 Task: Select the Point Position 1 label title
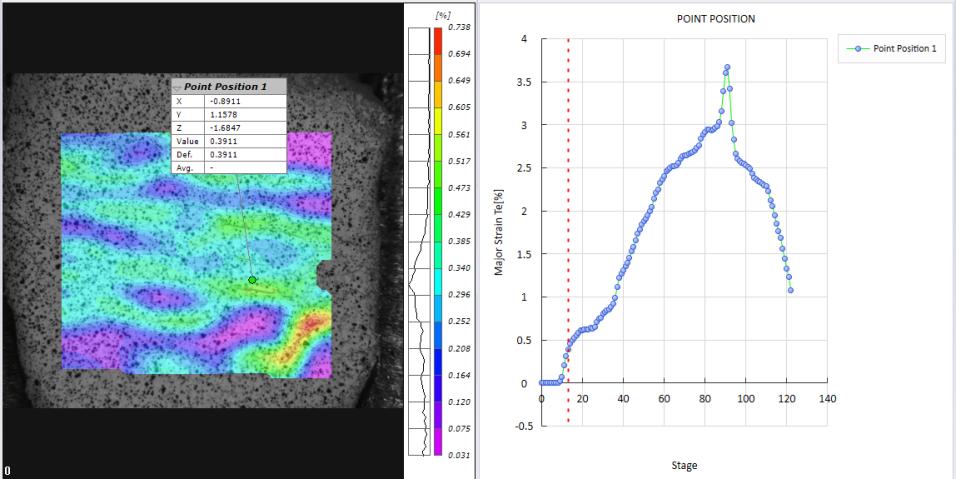click(x=225, y=87)
